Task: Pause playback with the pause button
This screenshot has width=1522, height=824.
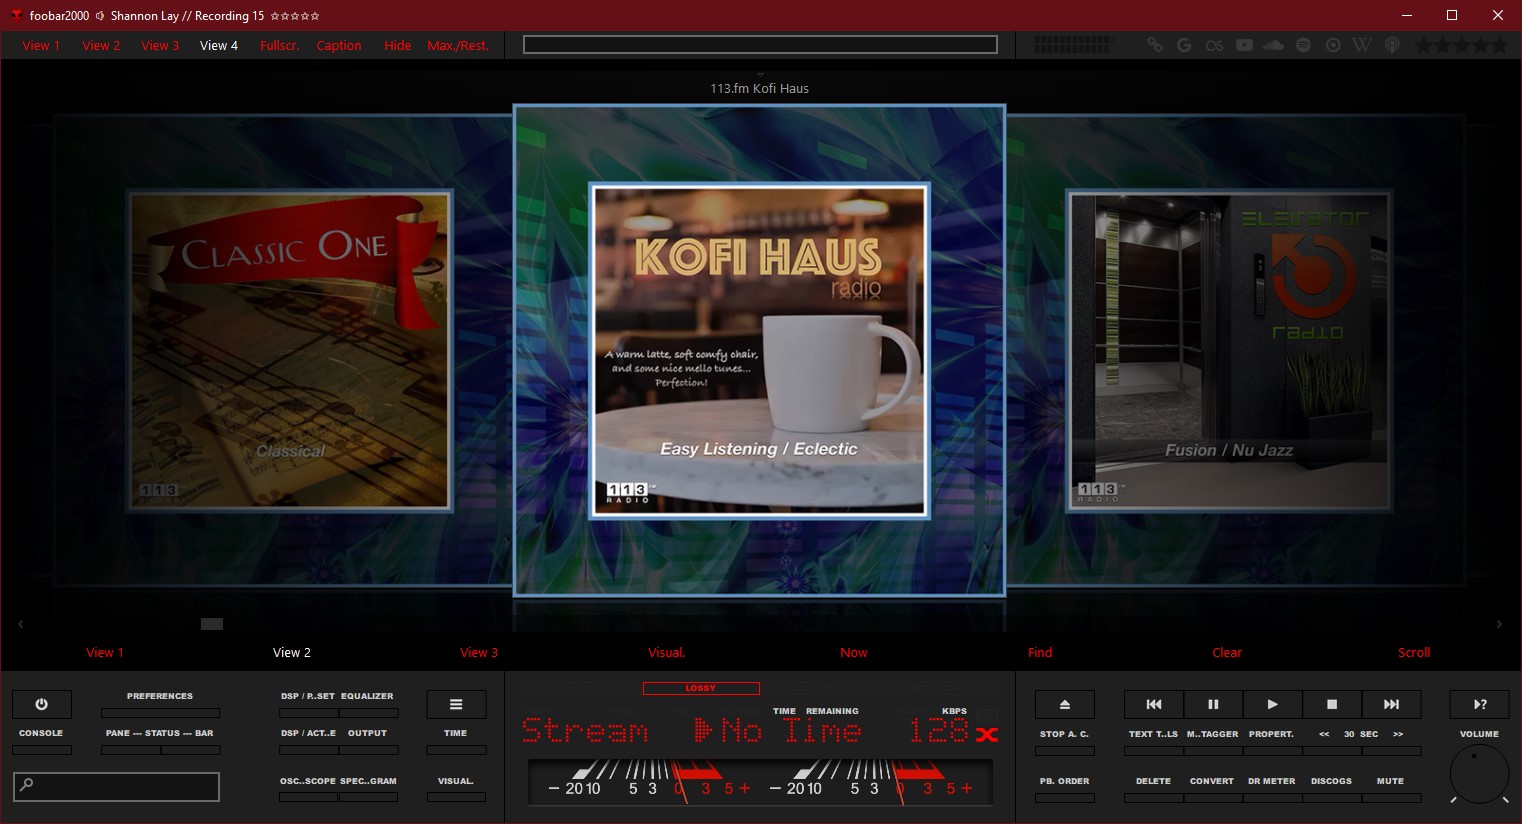Action: click(1213, 704)
